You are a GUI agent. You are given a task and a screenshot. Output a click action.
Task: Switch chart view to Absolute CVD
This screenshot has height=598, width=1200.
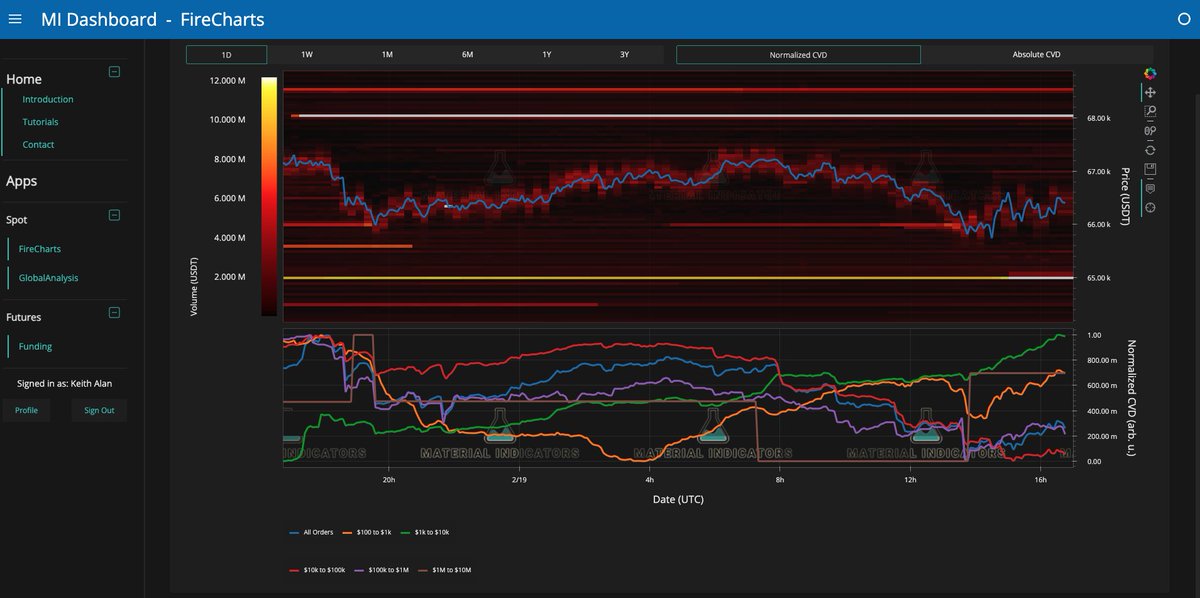click(1036, 54)
